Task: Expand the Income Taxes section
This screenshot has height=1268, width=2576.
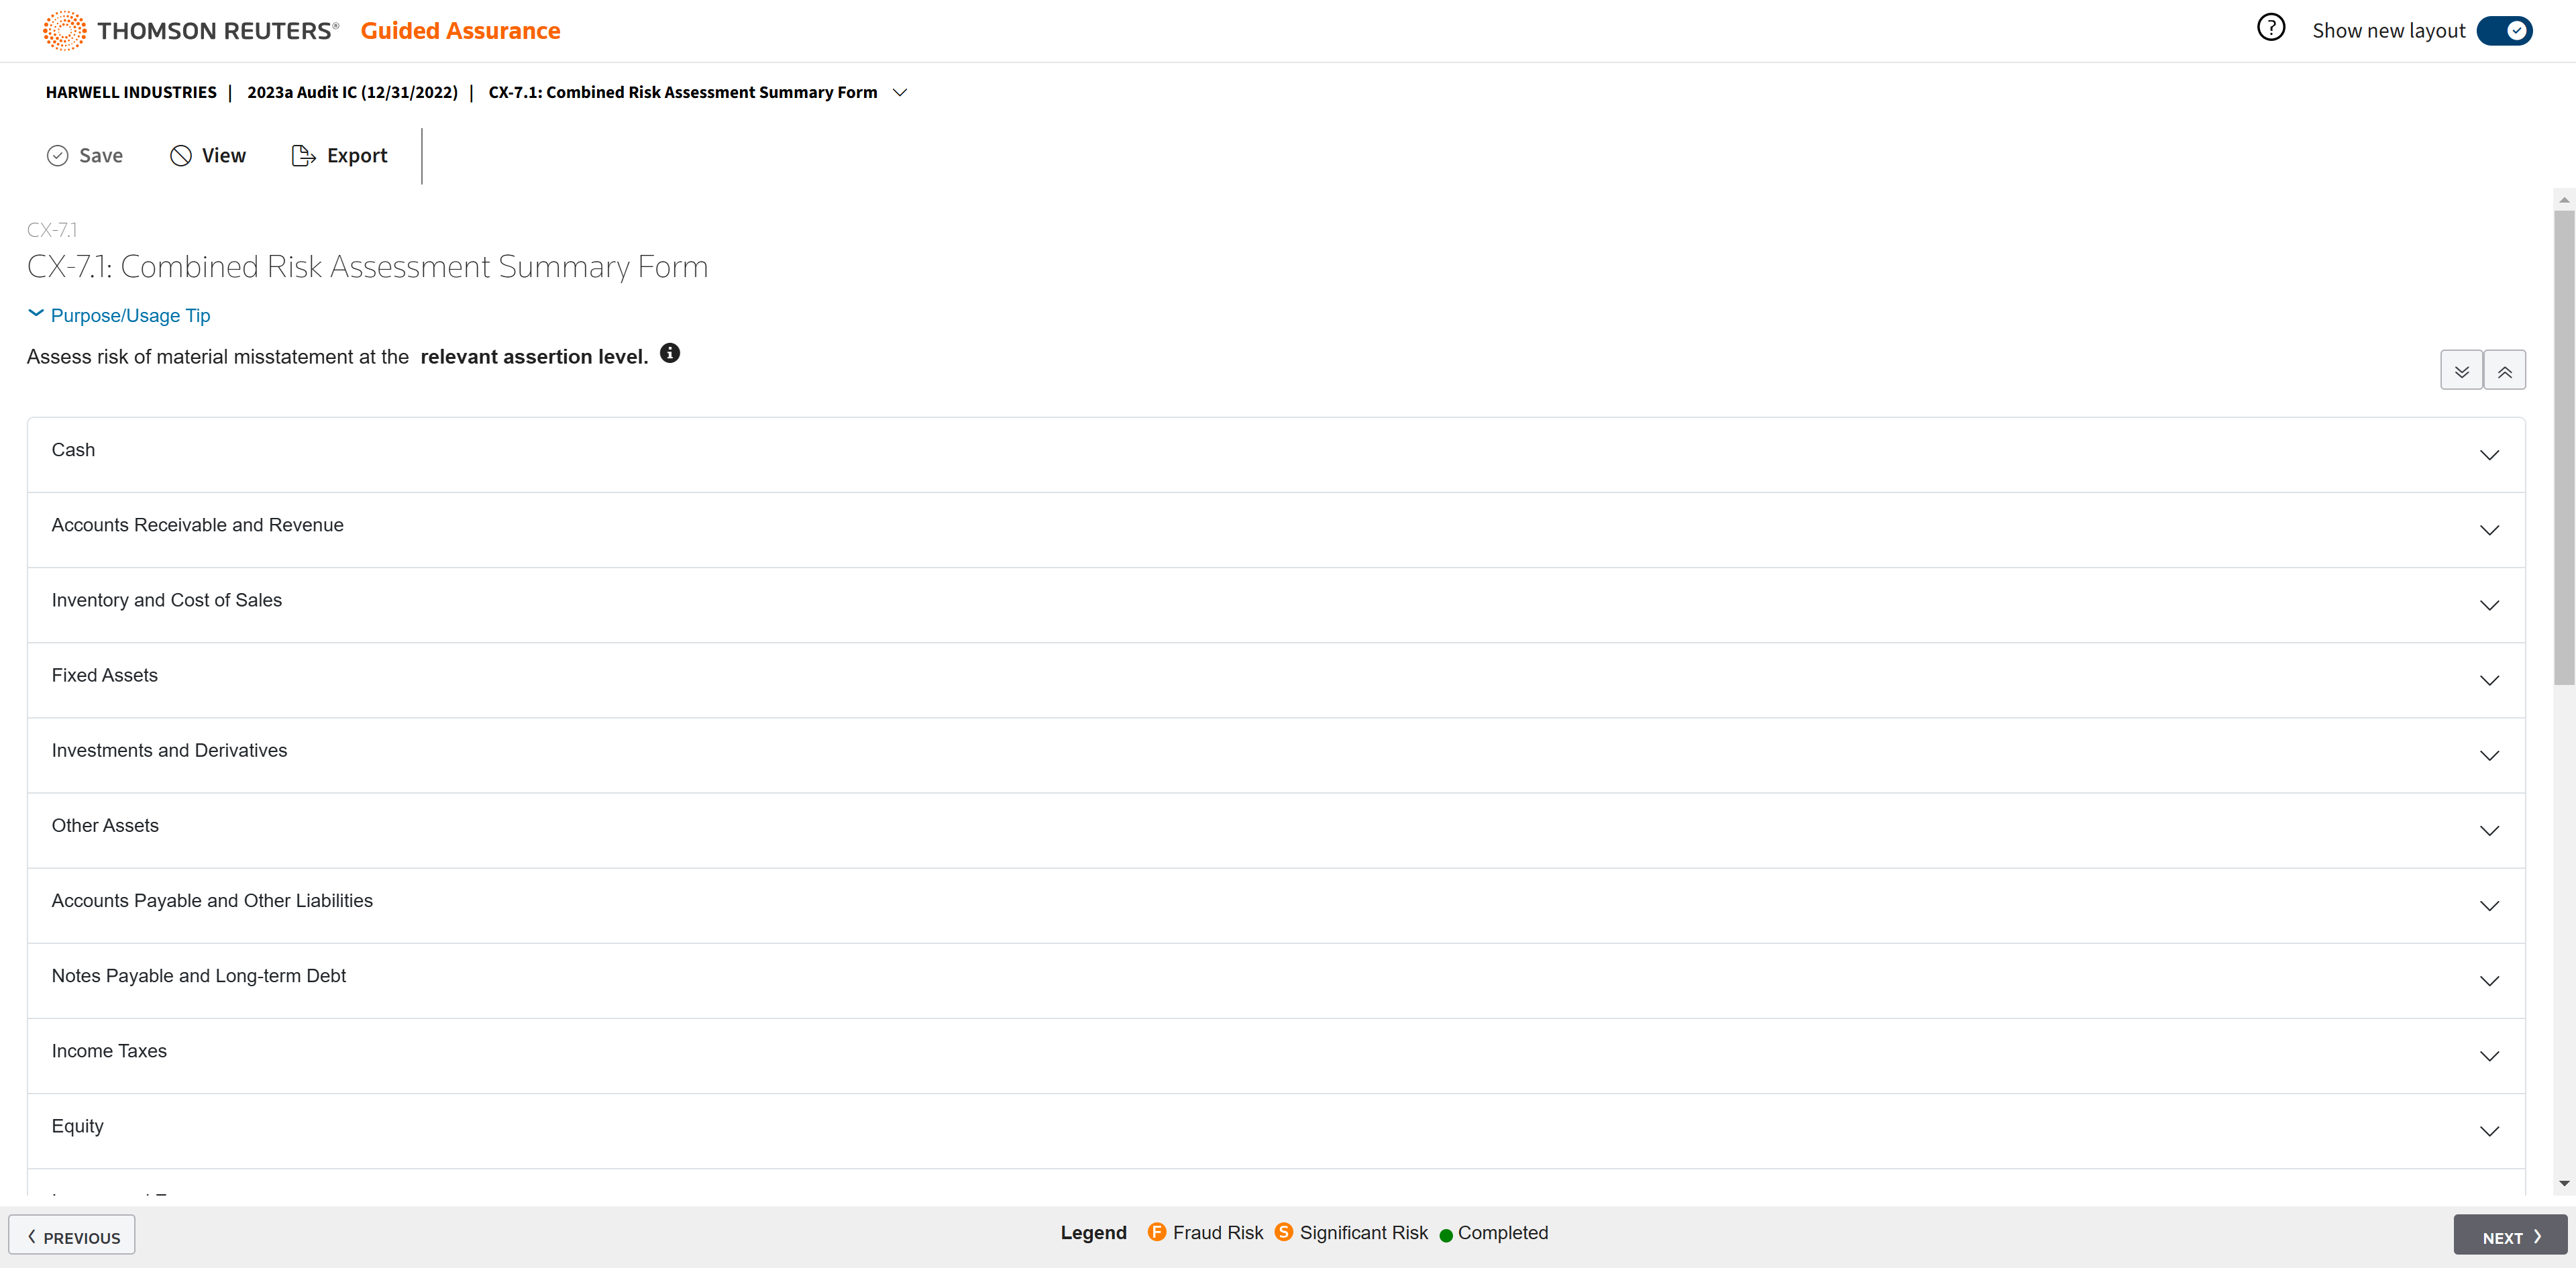Action: pyautogui.click(x=2489, y=1056)
